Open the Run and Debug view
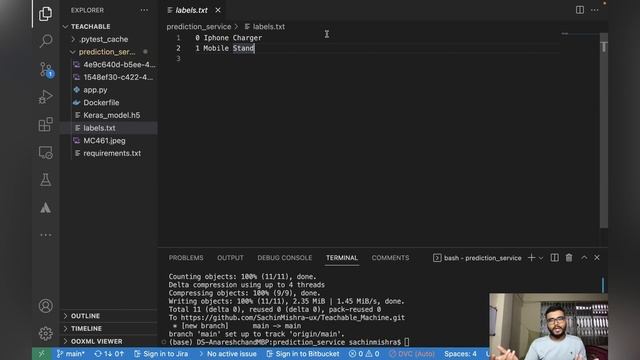This screenshot has height=360, width=640. (46, 97)
